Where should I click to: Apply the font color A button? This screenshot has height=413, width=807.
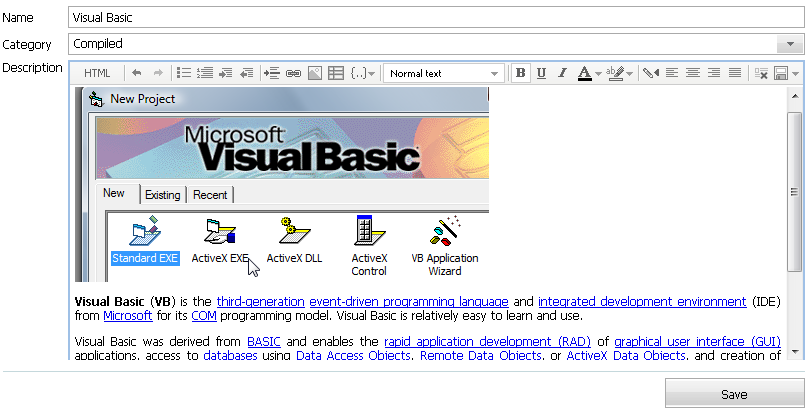[x=584, y=73]
